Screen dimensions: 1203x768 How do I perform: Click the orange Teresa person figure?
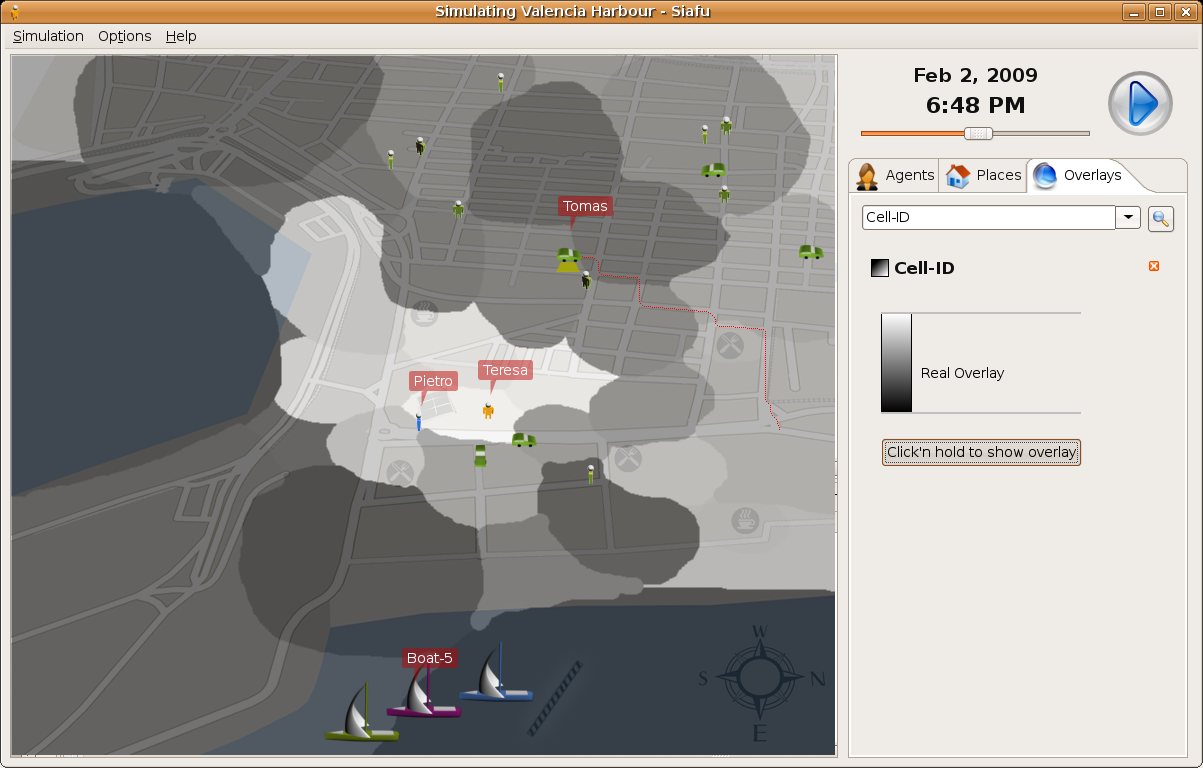tap(488, 411)
